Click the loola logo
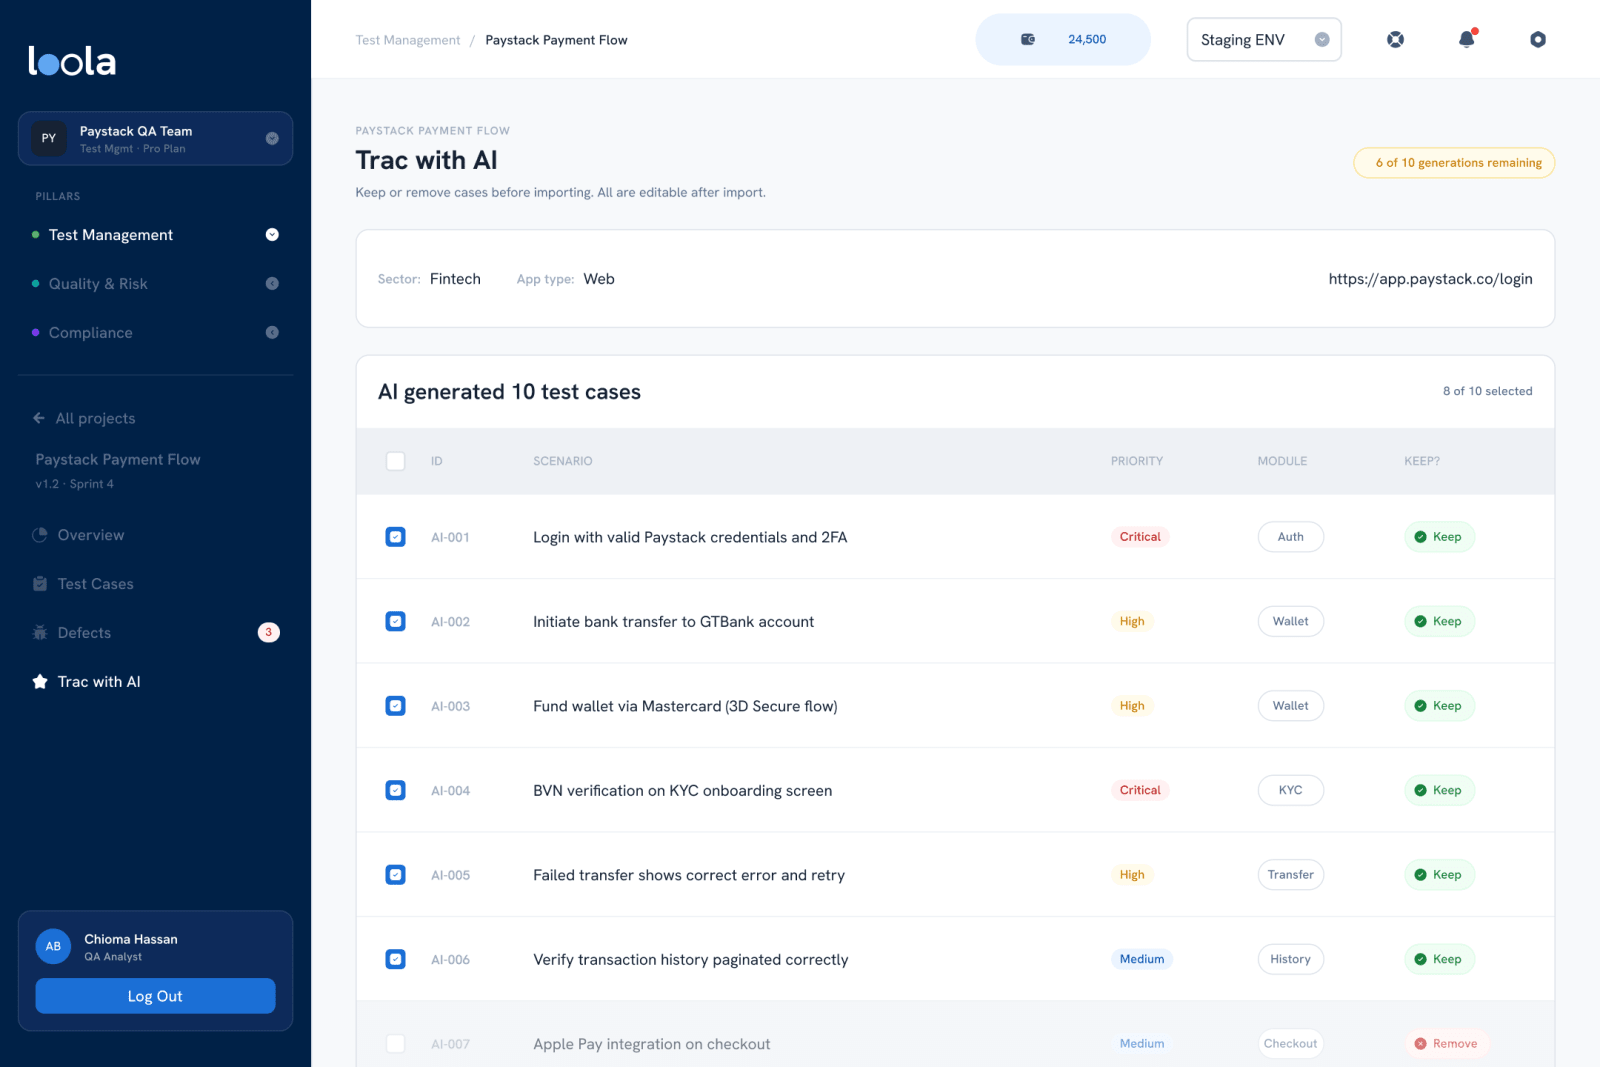 click(72, 61)
